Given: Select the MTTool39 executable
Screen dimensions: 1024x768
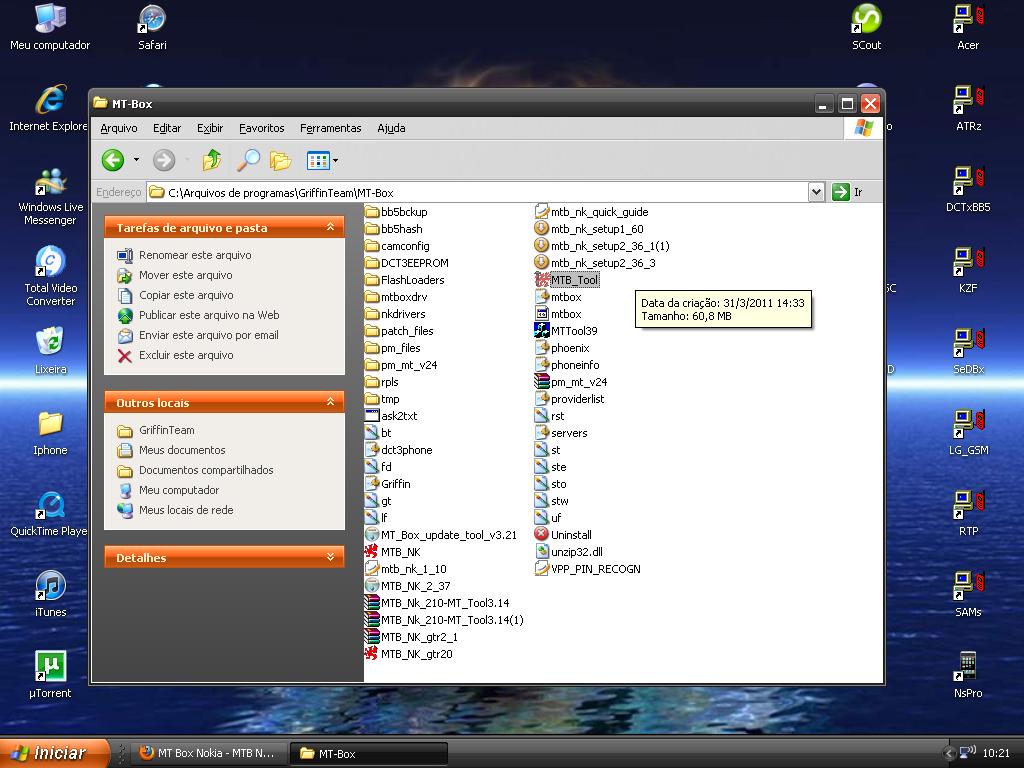Looking at the screenshot, I should (566, 331).
